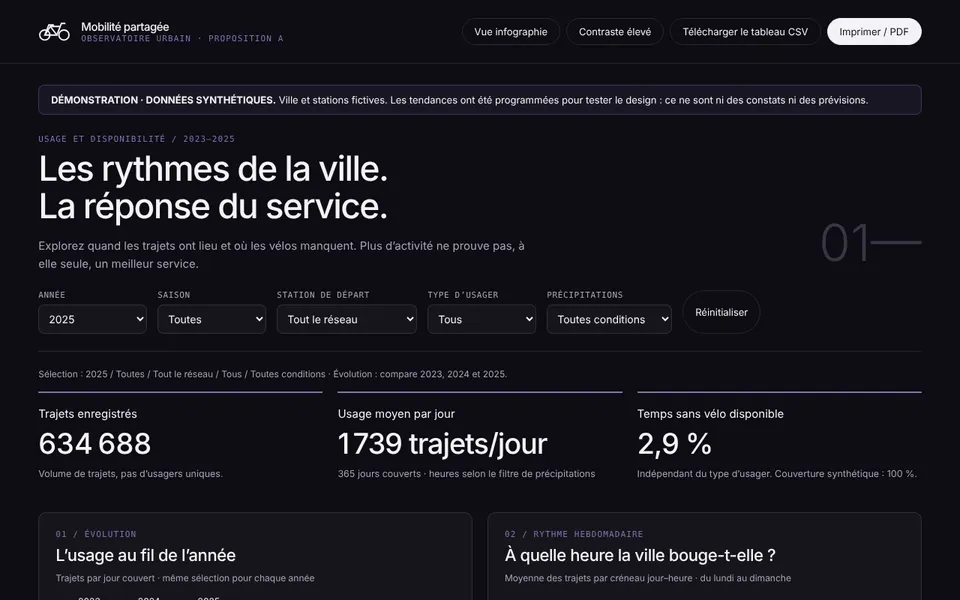This screenshot has width=960, height=600.
Task: Click the heading À quelle heure la ville bouge-t-elle ?
Action: point(640,555)
